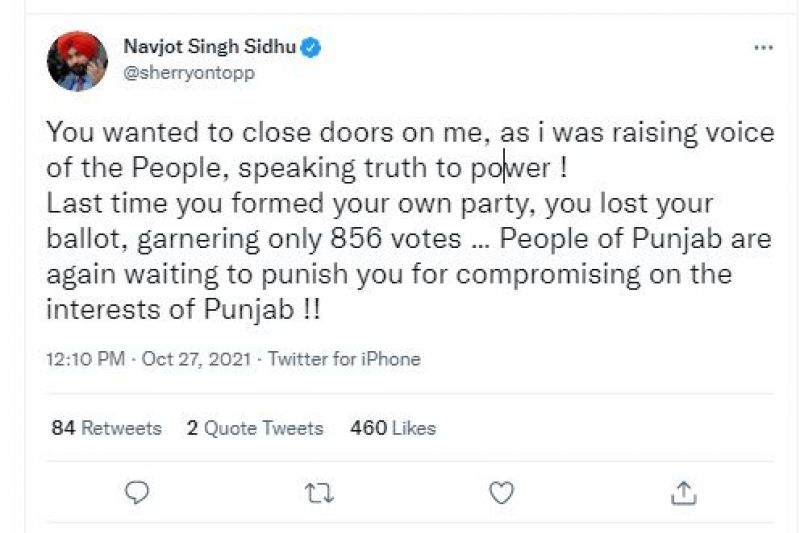
Task: Open the share icon below the tweet
Action: pos(683,491)
